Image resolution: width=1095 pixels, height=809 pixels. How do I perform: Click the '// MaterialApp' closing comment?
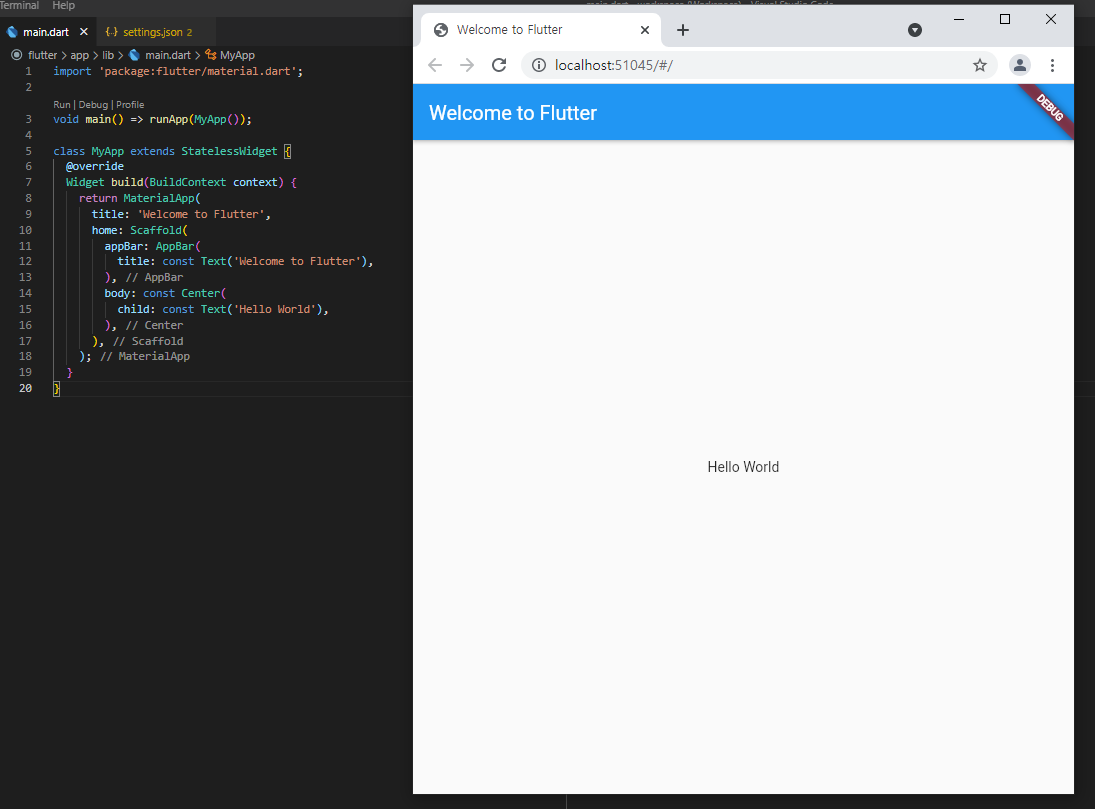coord(145,356)
